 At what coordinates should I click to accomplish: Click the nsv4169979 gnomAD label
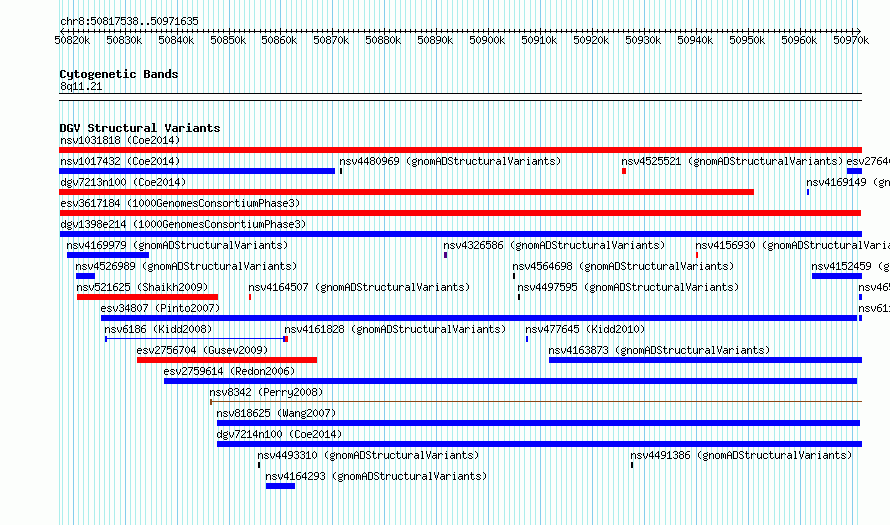pos(177,245)
